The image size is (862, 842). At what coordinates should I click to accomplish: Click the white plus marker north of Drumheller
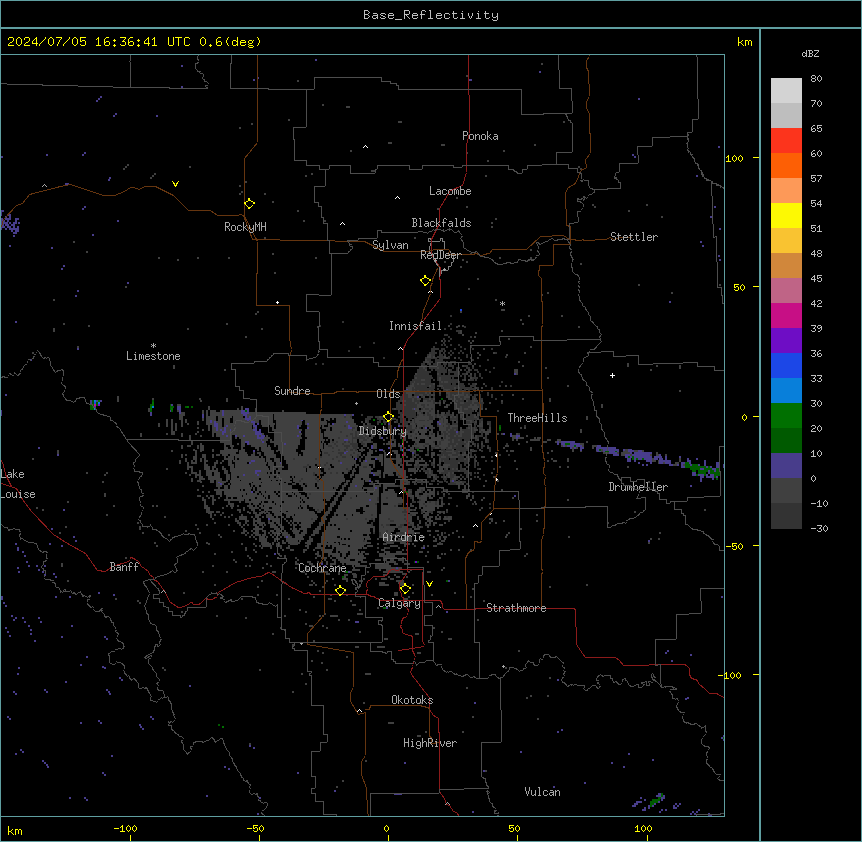point(612,375)
